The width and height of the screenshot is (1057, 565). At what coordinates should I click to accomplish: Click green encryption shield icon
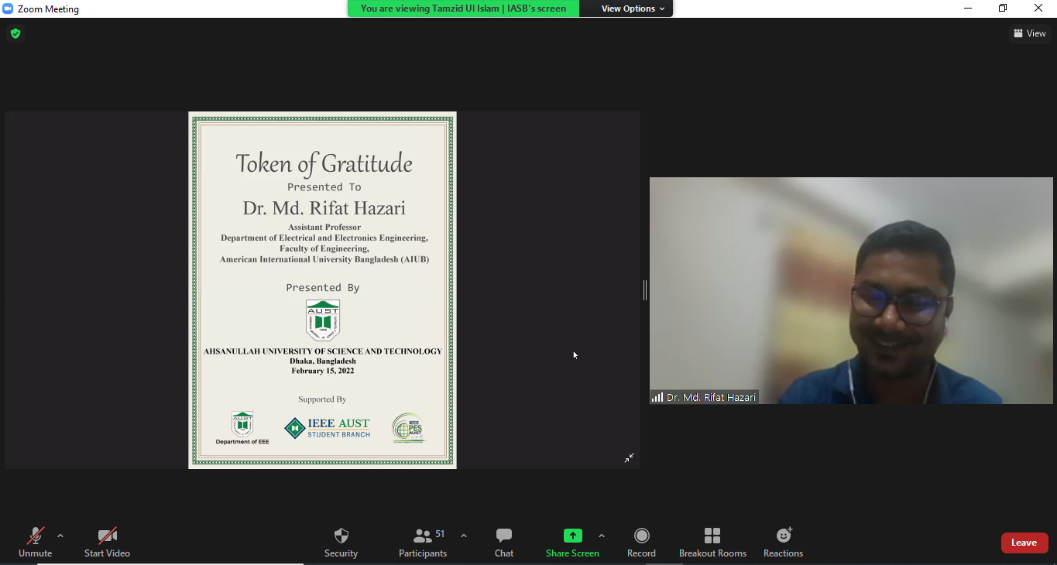click(16, 33)
